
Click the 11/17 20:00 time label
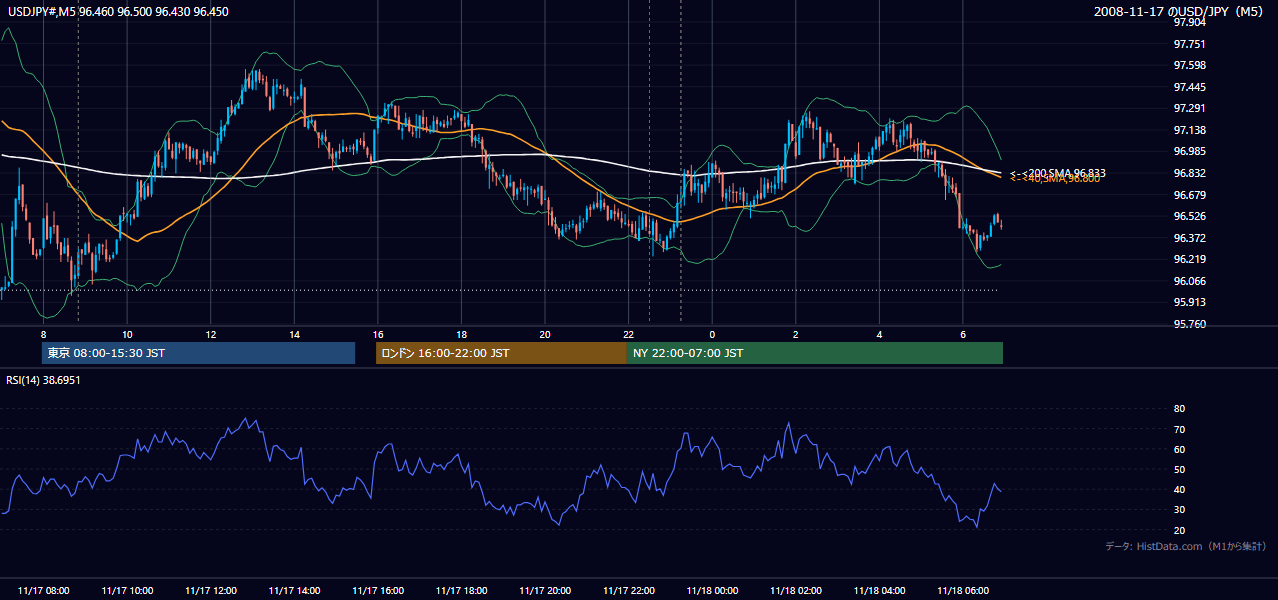point(545,590)
